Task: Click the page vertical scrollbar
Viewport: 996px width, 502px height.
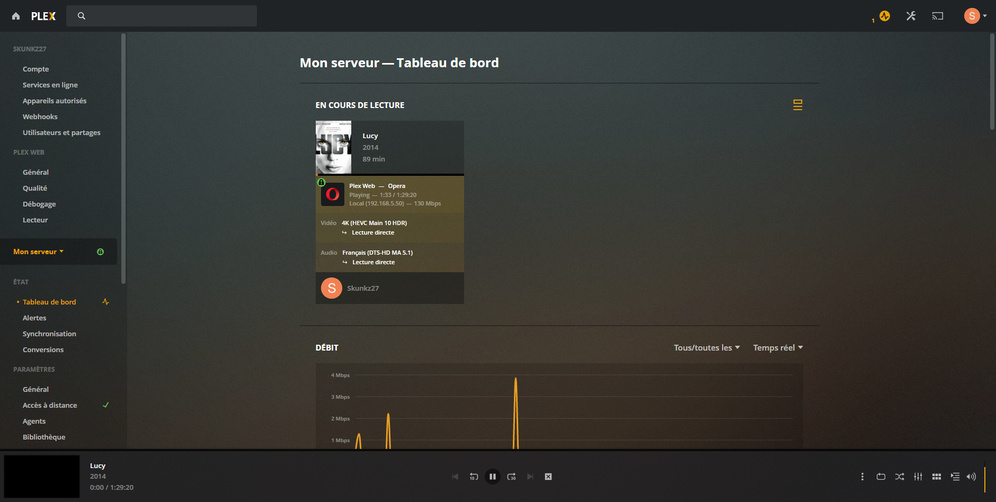Action: point(992,81)
